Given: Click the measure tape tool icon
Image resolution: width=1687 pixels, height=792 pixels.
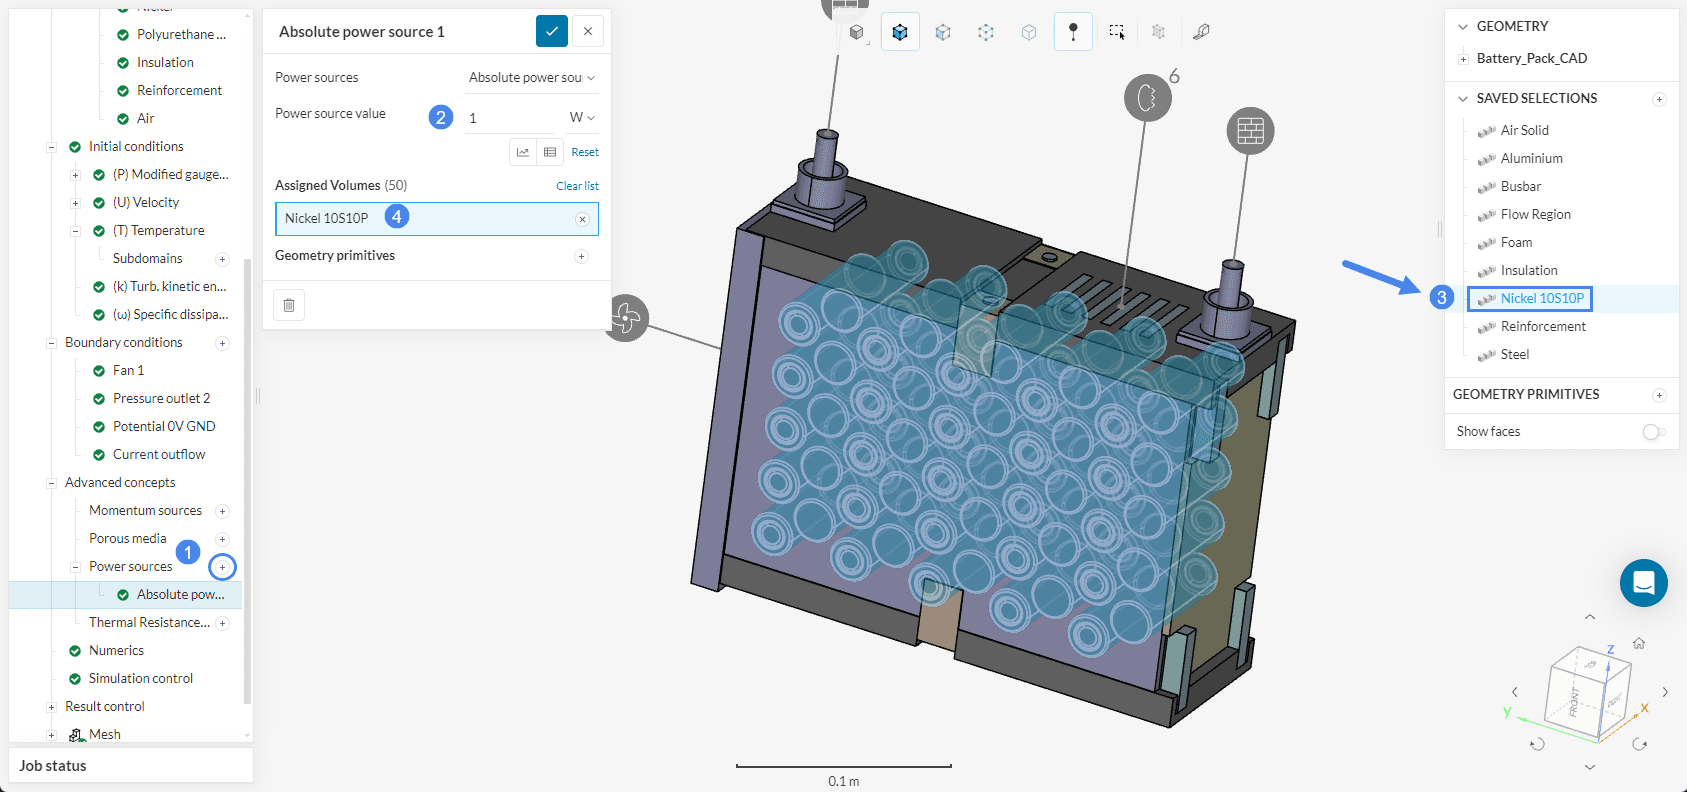Looking at the screenshot, I should tap(1201, 32).
